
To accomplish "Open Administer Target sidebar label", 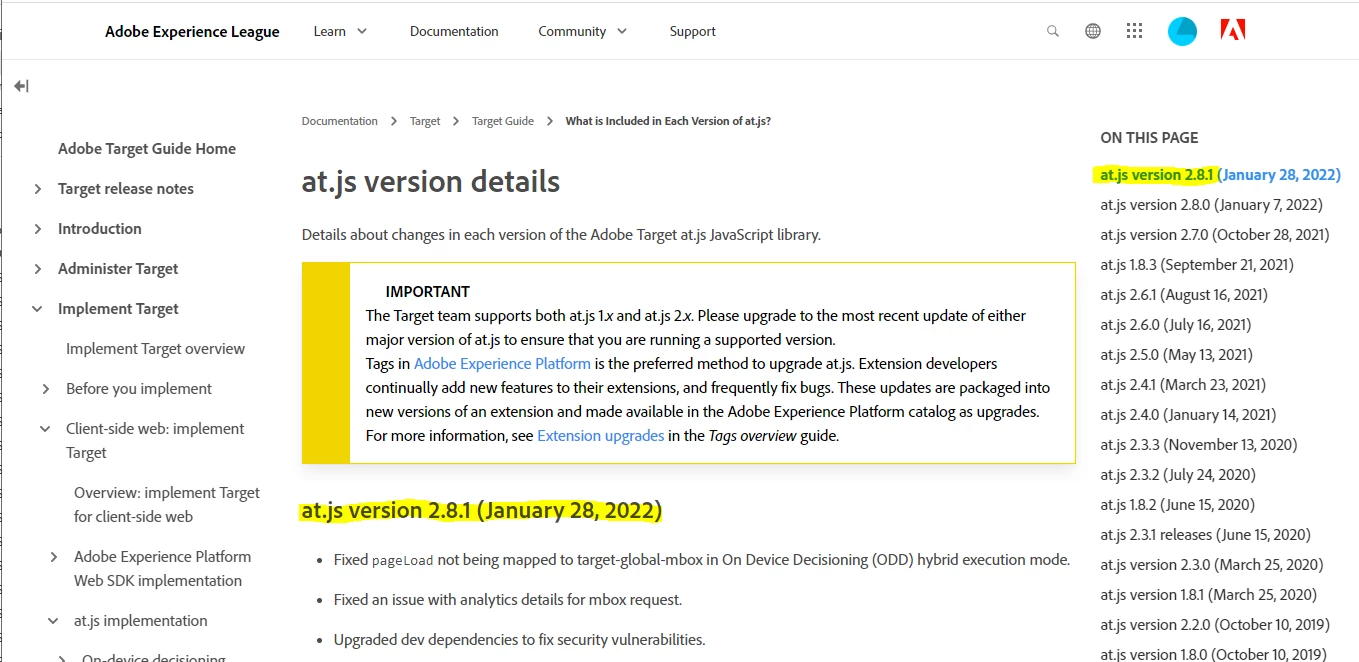I will (118, 269).
